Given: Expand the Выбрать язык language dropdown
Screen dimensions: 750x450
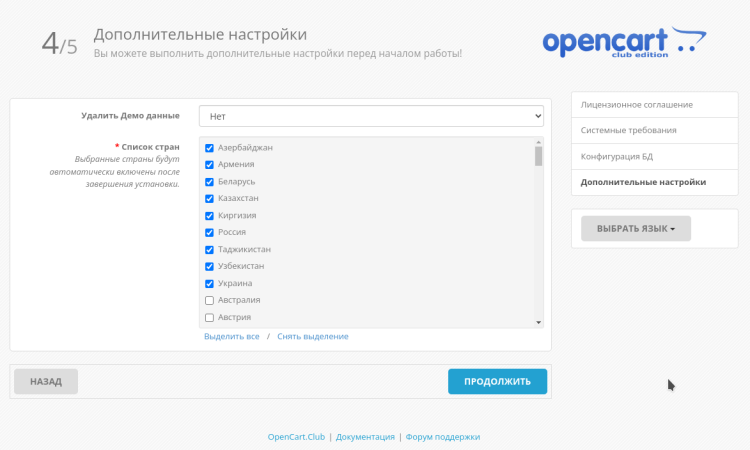Looking at the screenshot, I should (635, 229).
